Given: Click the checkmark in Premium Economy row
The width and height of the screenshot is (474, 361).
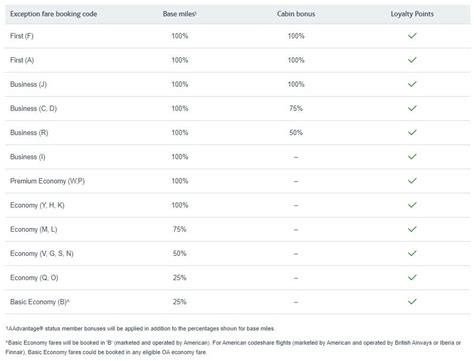Looking at the screenshot, I should point(412,181).
